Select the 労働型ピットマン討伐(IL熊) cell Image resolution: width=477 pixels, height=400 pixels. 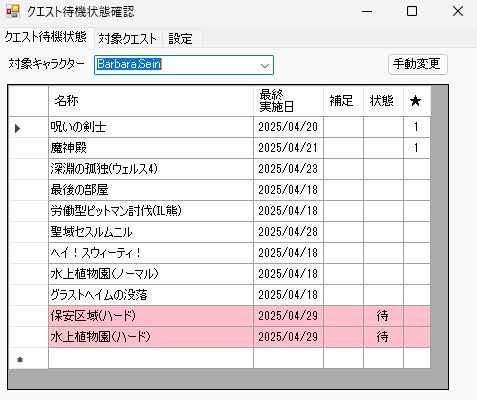(x=151, y=211)
